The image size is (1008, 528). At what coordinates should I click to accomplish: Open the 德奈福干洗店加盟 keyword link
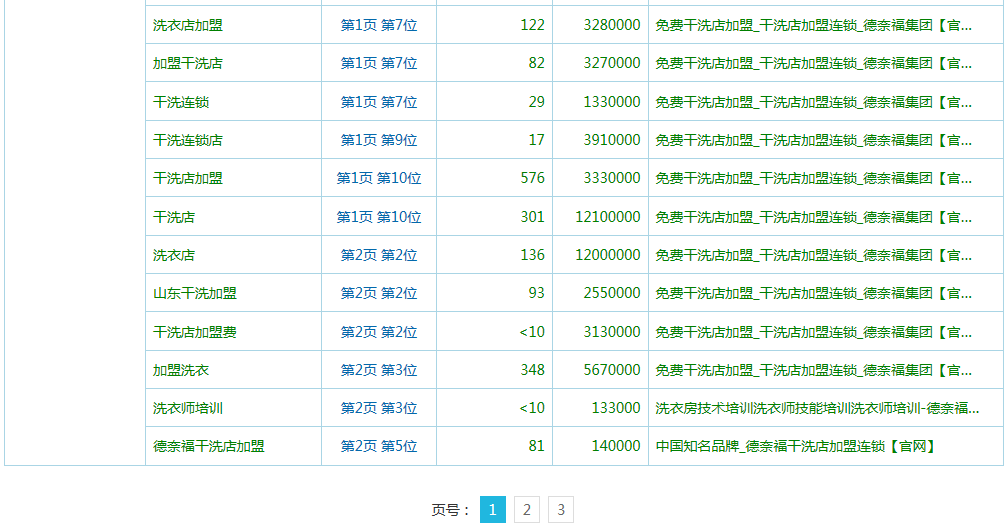click(x=209, y=446)
